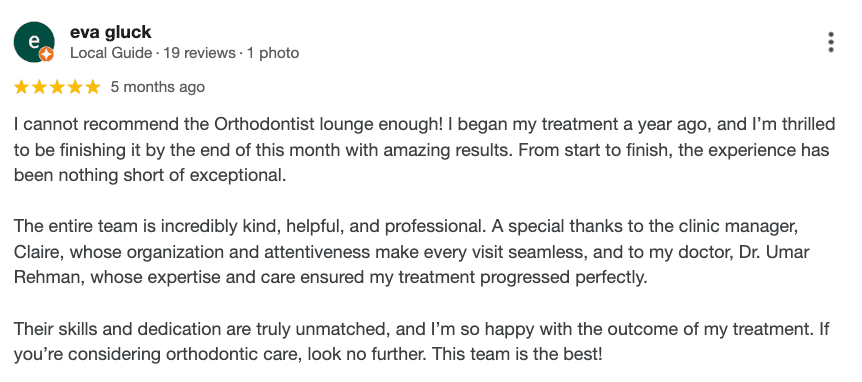Click the paragraph starting Their skills and dedication
862x382 pixels.
coord(422,341)
